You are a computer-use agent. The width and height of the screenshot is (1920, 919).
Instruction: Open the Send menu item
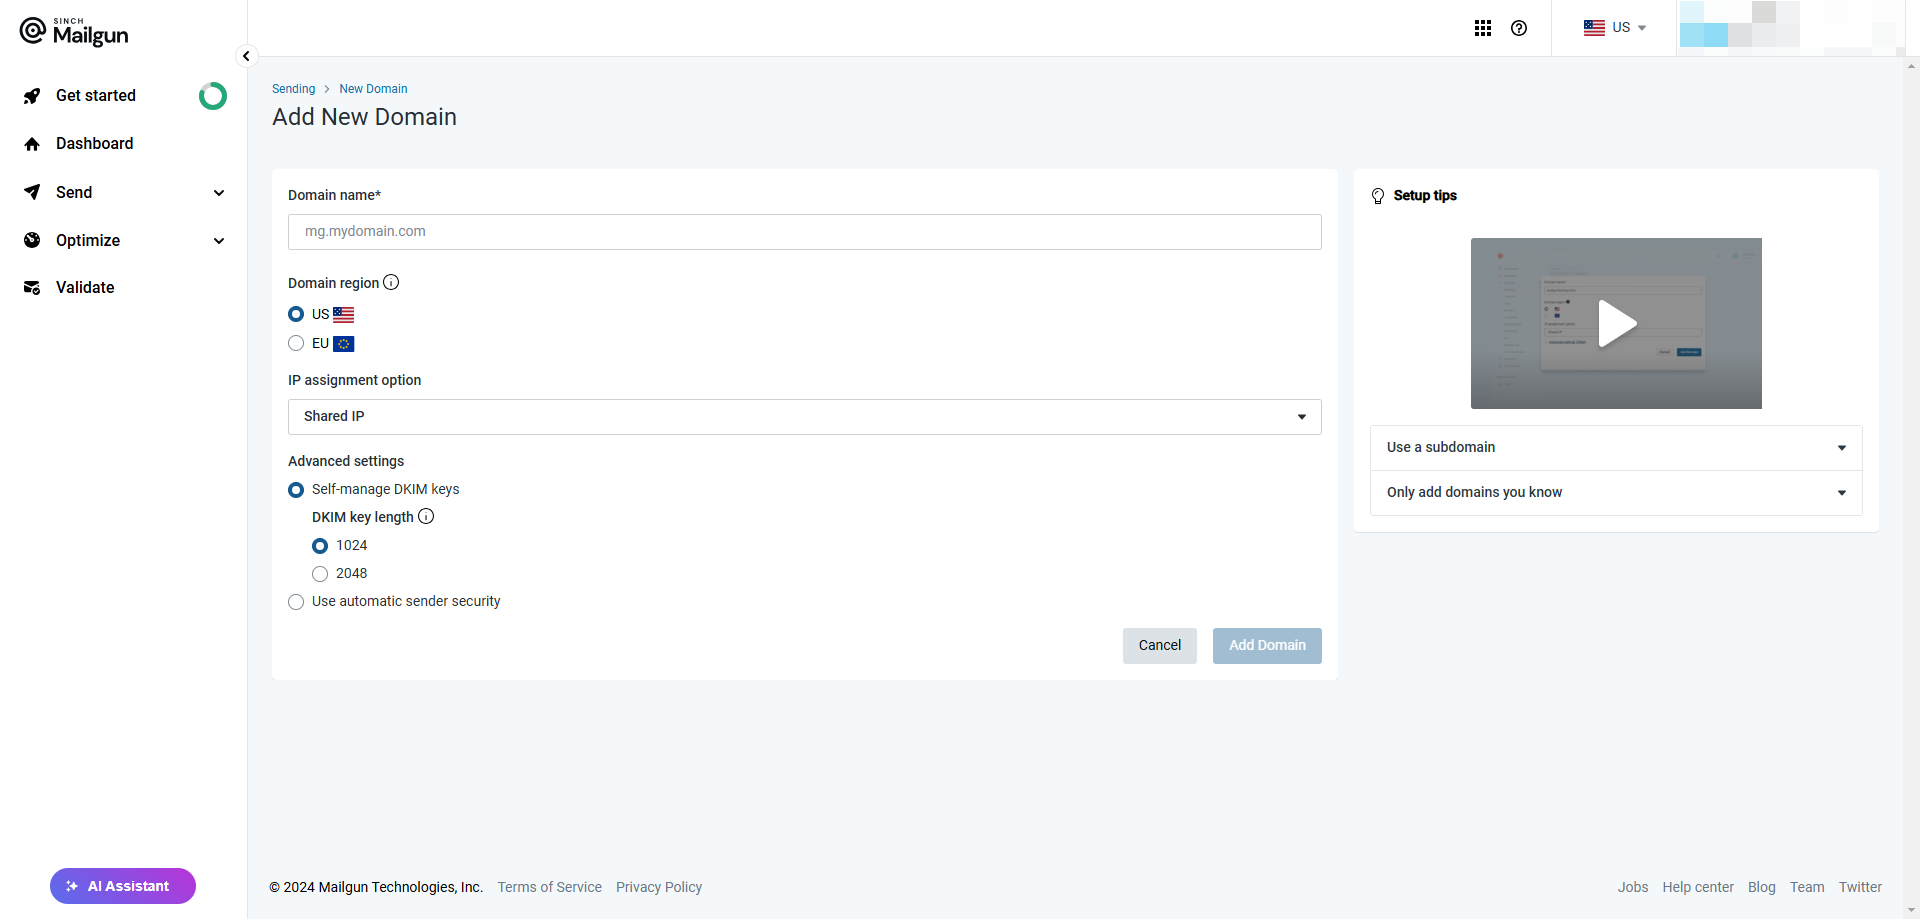coord(74,193)
